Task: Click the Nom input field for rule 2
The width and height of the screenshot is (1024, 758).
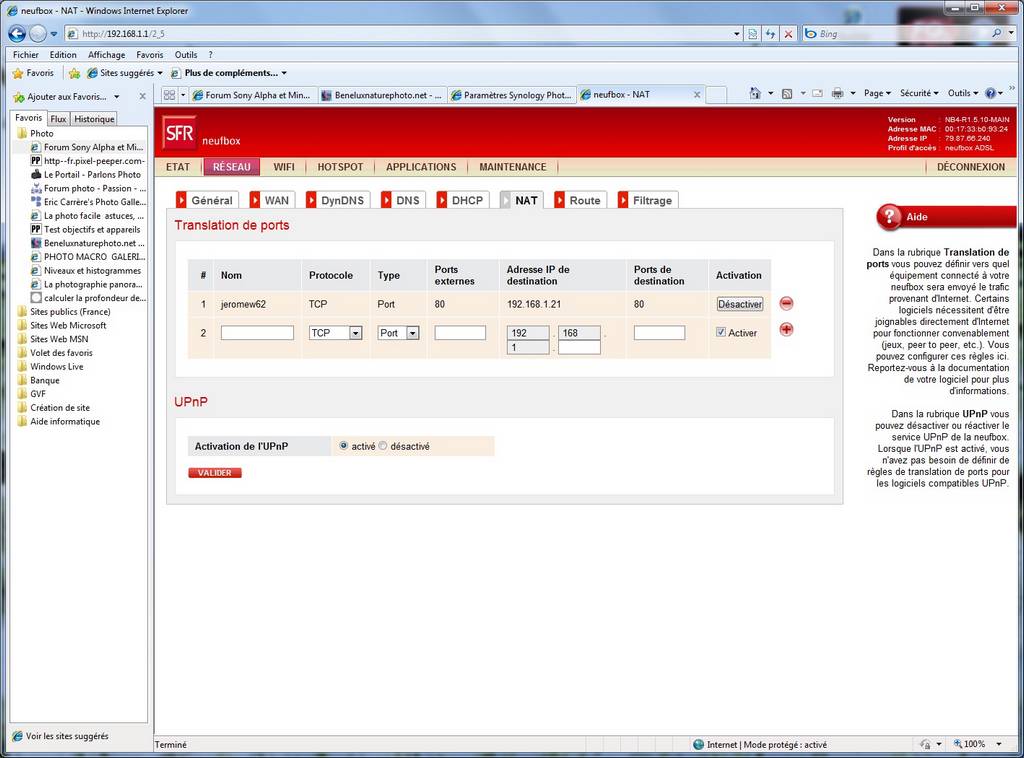Action: [x=257, y=333]
